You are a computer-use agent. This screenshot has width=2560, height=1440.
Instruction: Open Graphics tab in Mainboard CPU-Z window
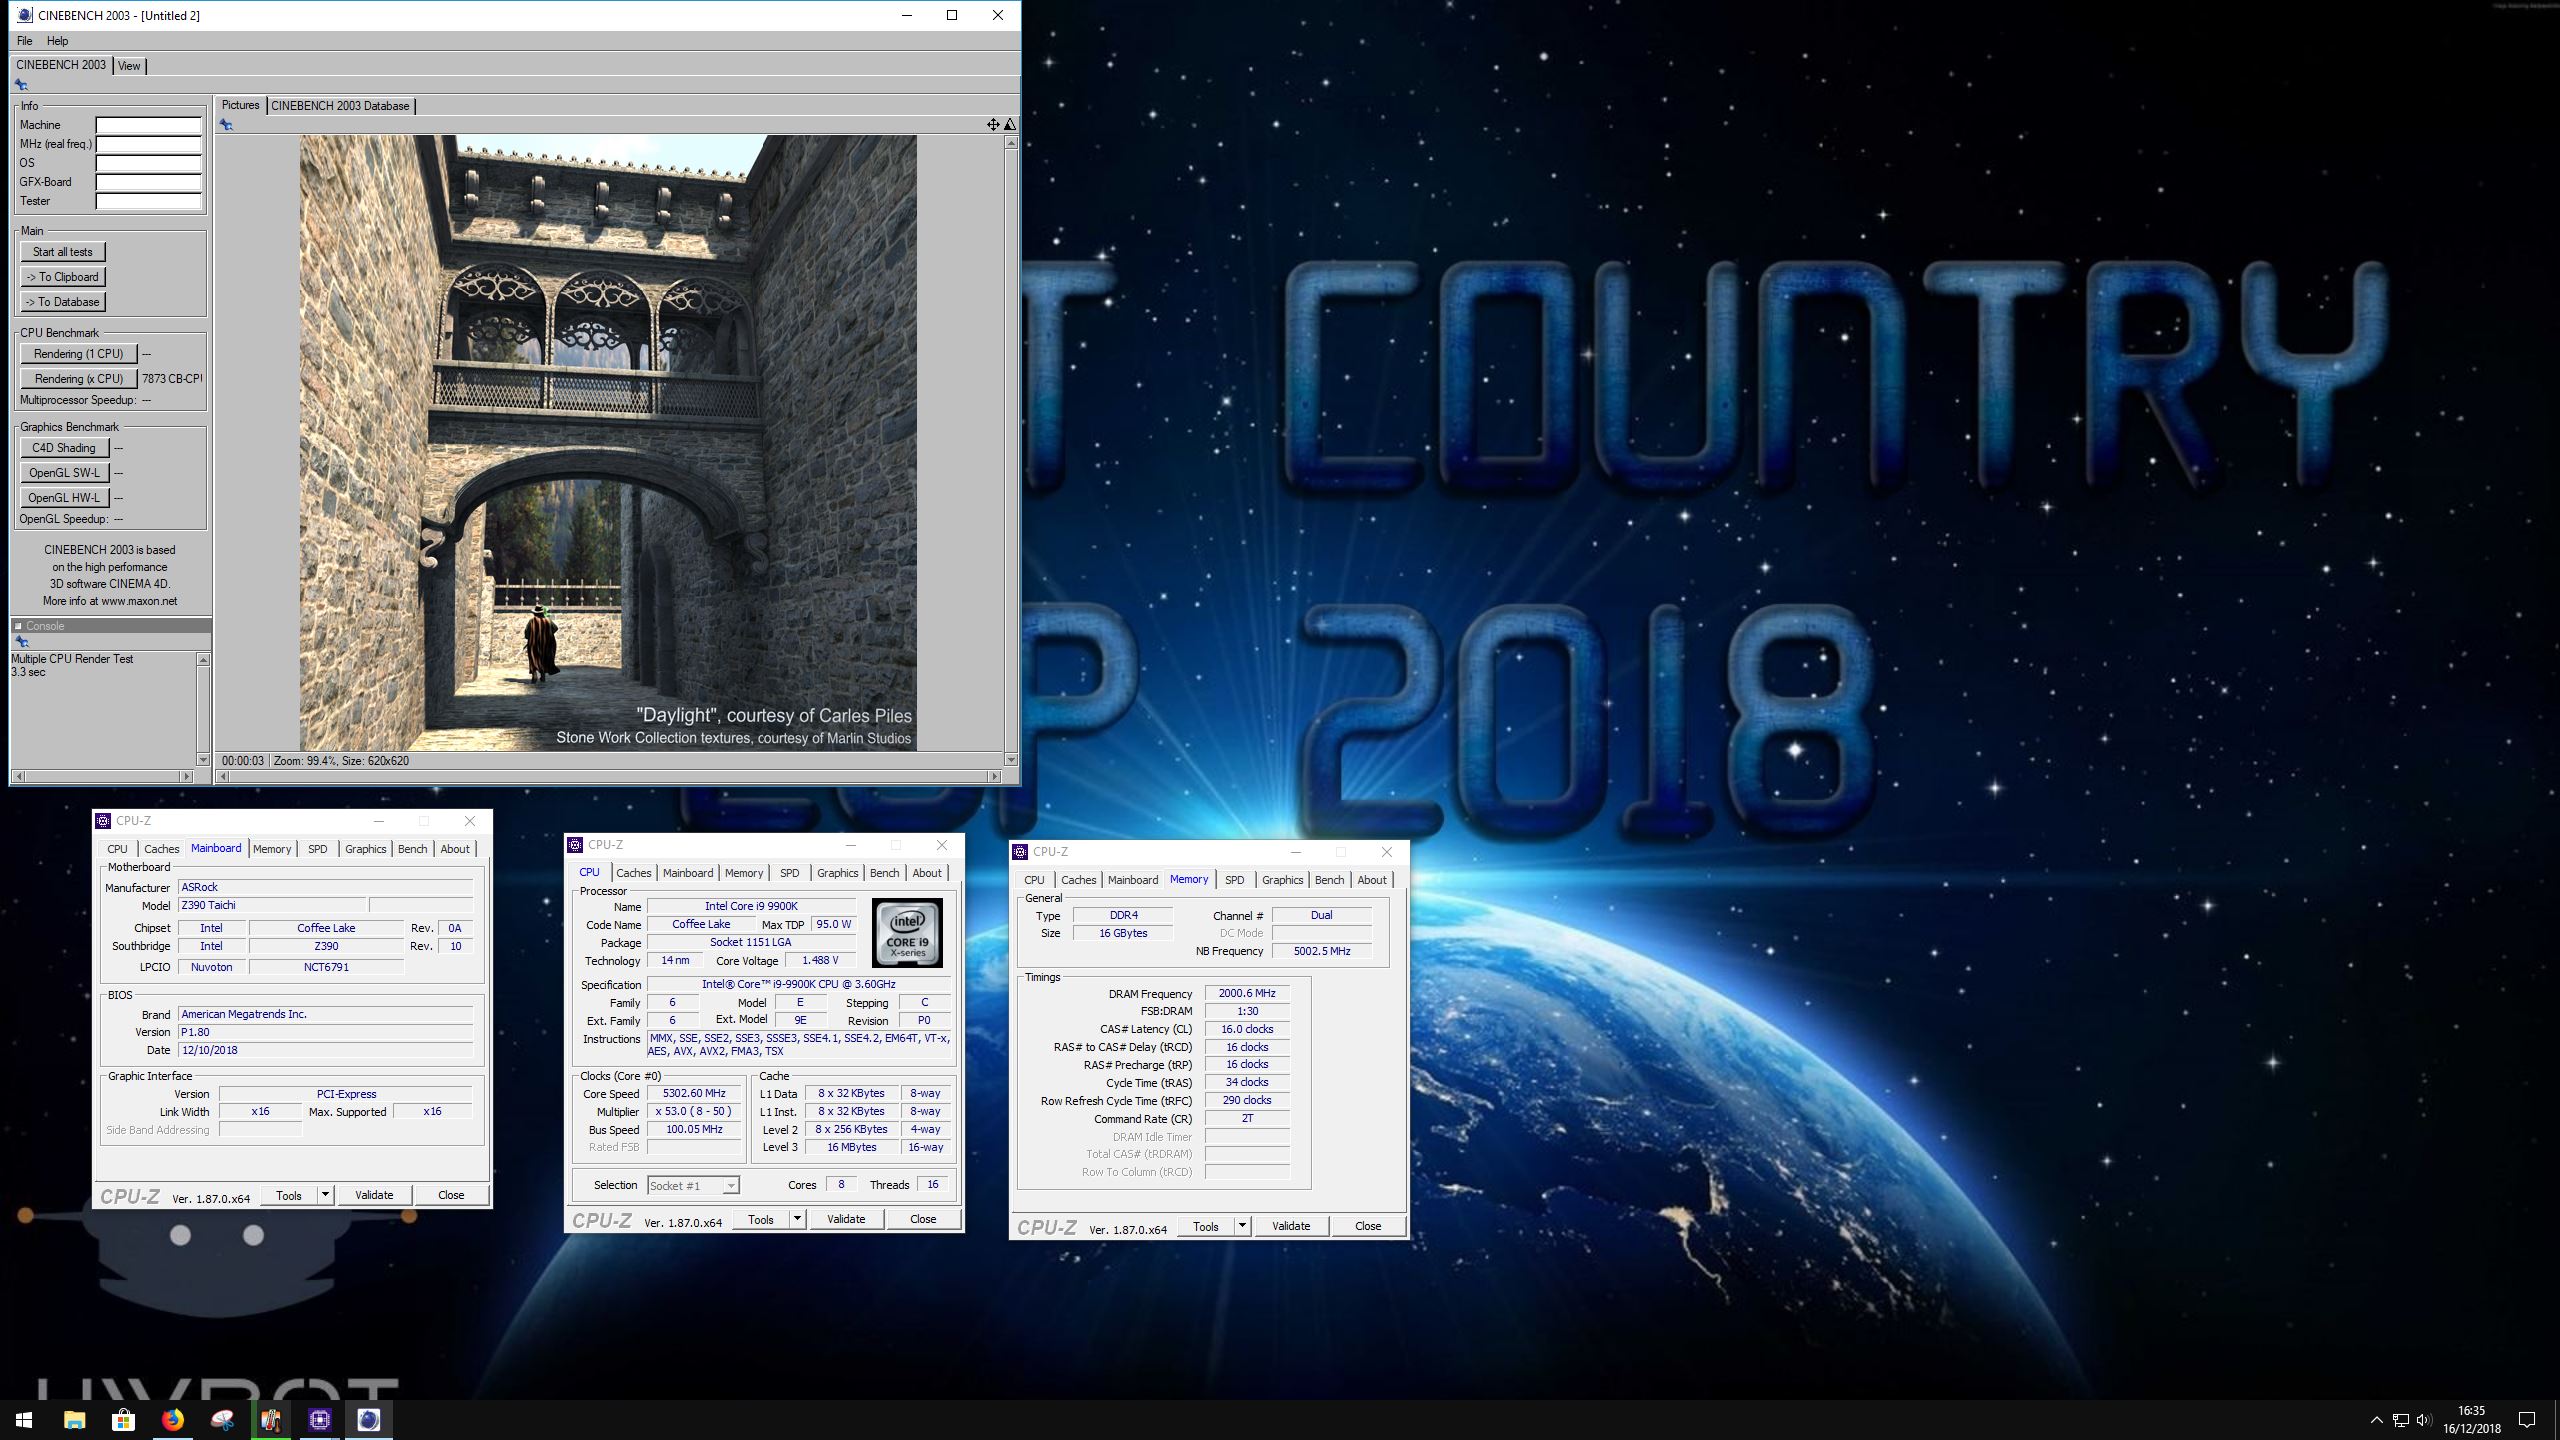pyautogui.click(x=365, y=849)
